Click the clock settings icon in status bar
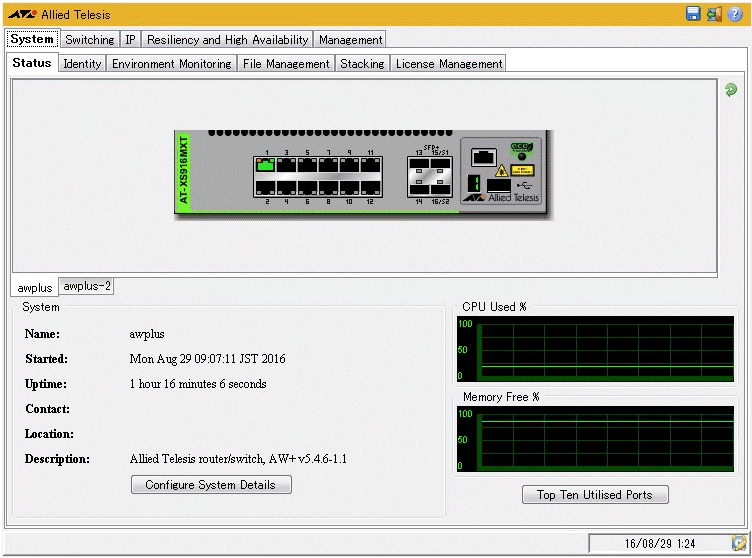This screenshot has height=558, width=752. coord(739,542)
